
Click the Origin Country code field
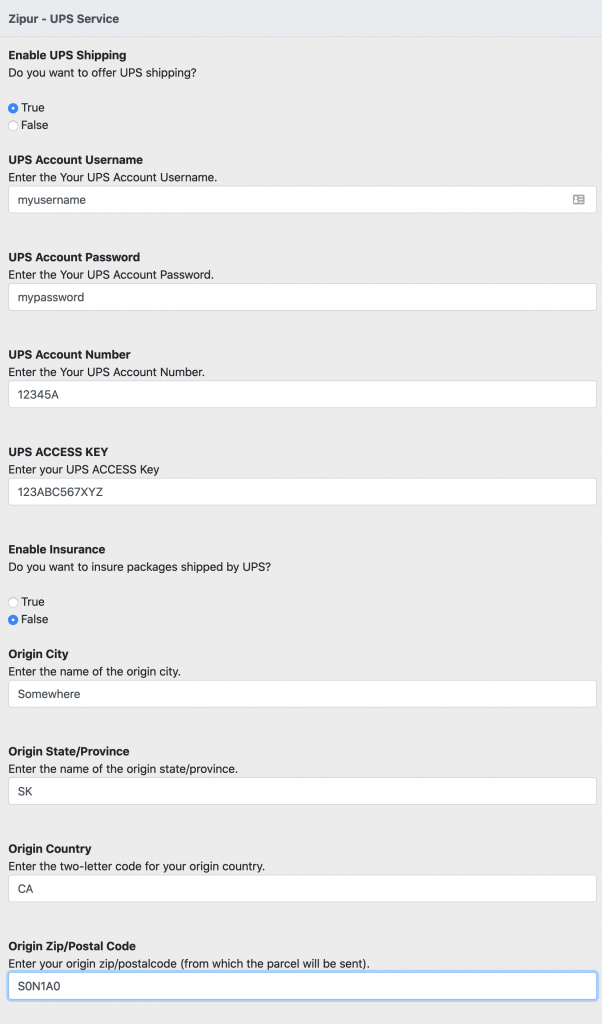[302, 888]
